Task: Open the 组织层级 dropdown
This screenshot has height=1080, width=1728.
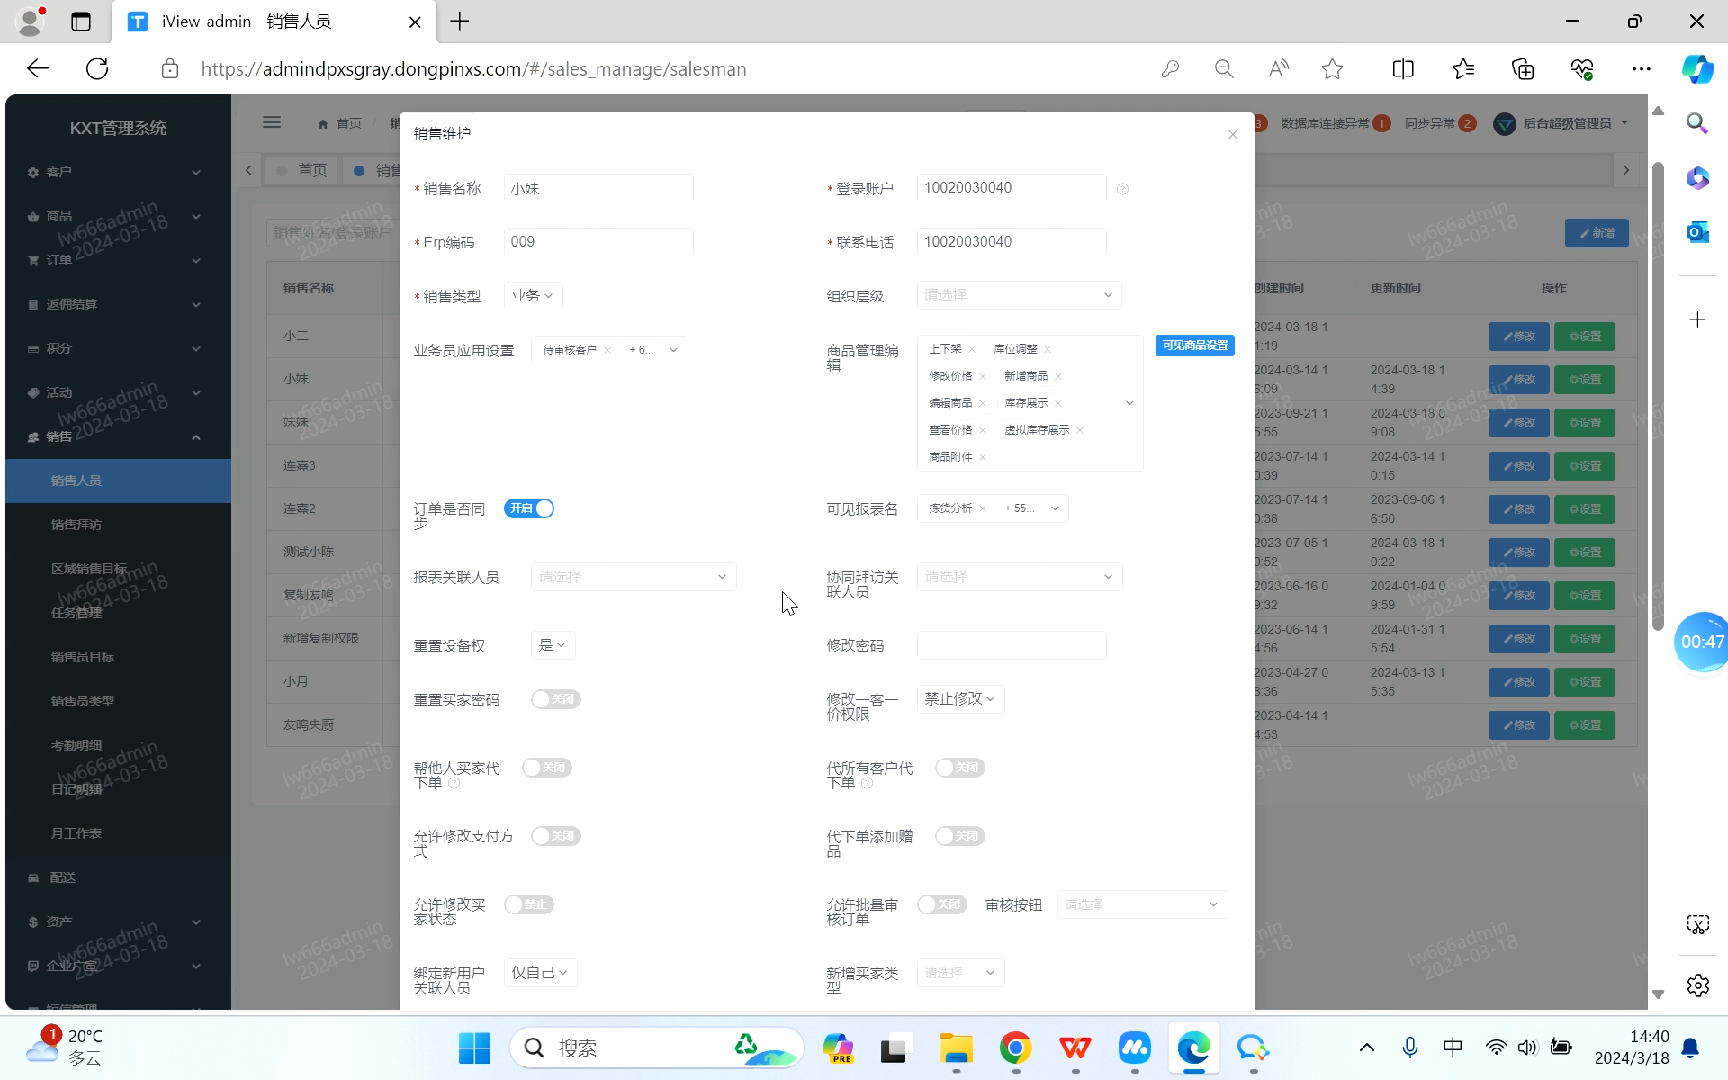Action: pos(1018,295)
